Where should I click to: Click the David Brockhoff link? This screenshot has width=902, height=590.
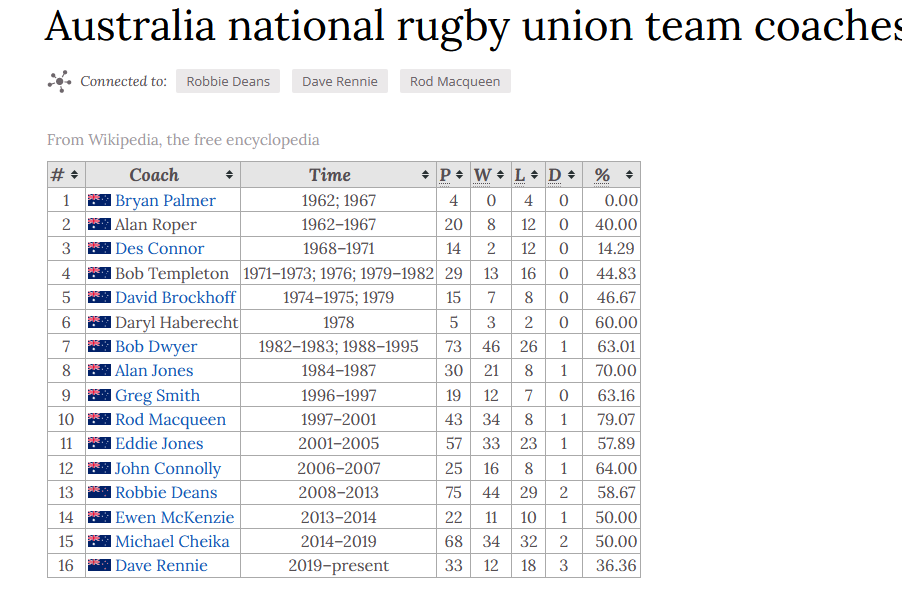tap(175, 297)
